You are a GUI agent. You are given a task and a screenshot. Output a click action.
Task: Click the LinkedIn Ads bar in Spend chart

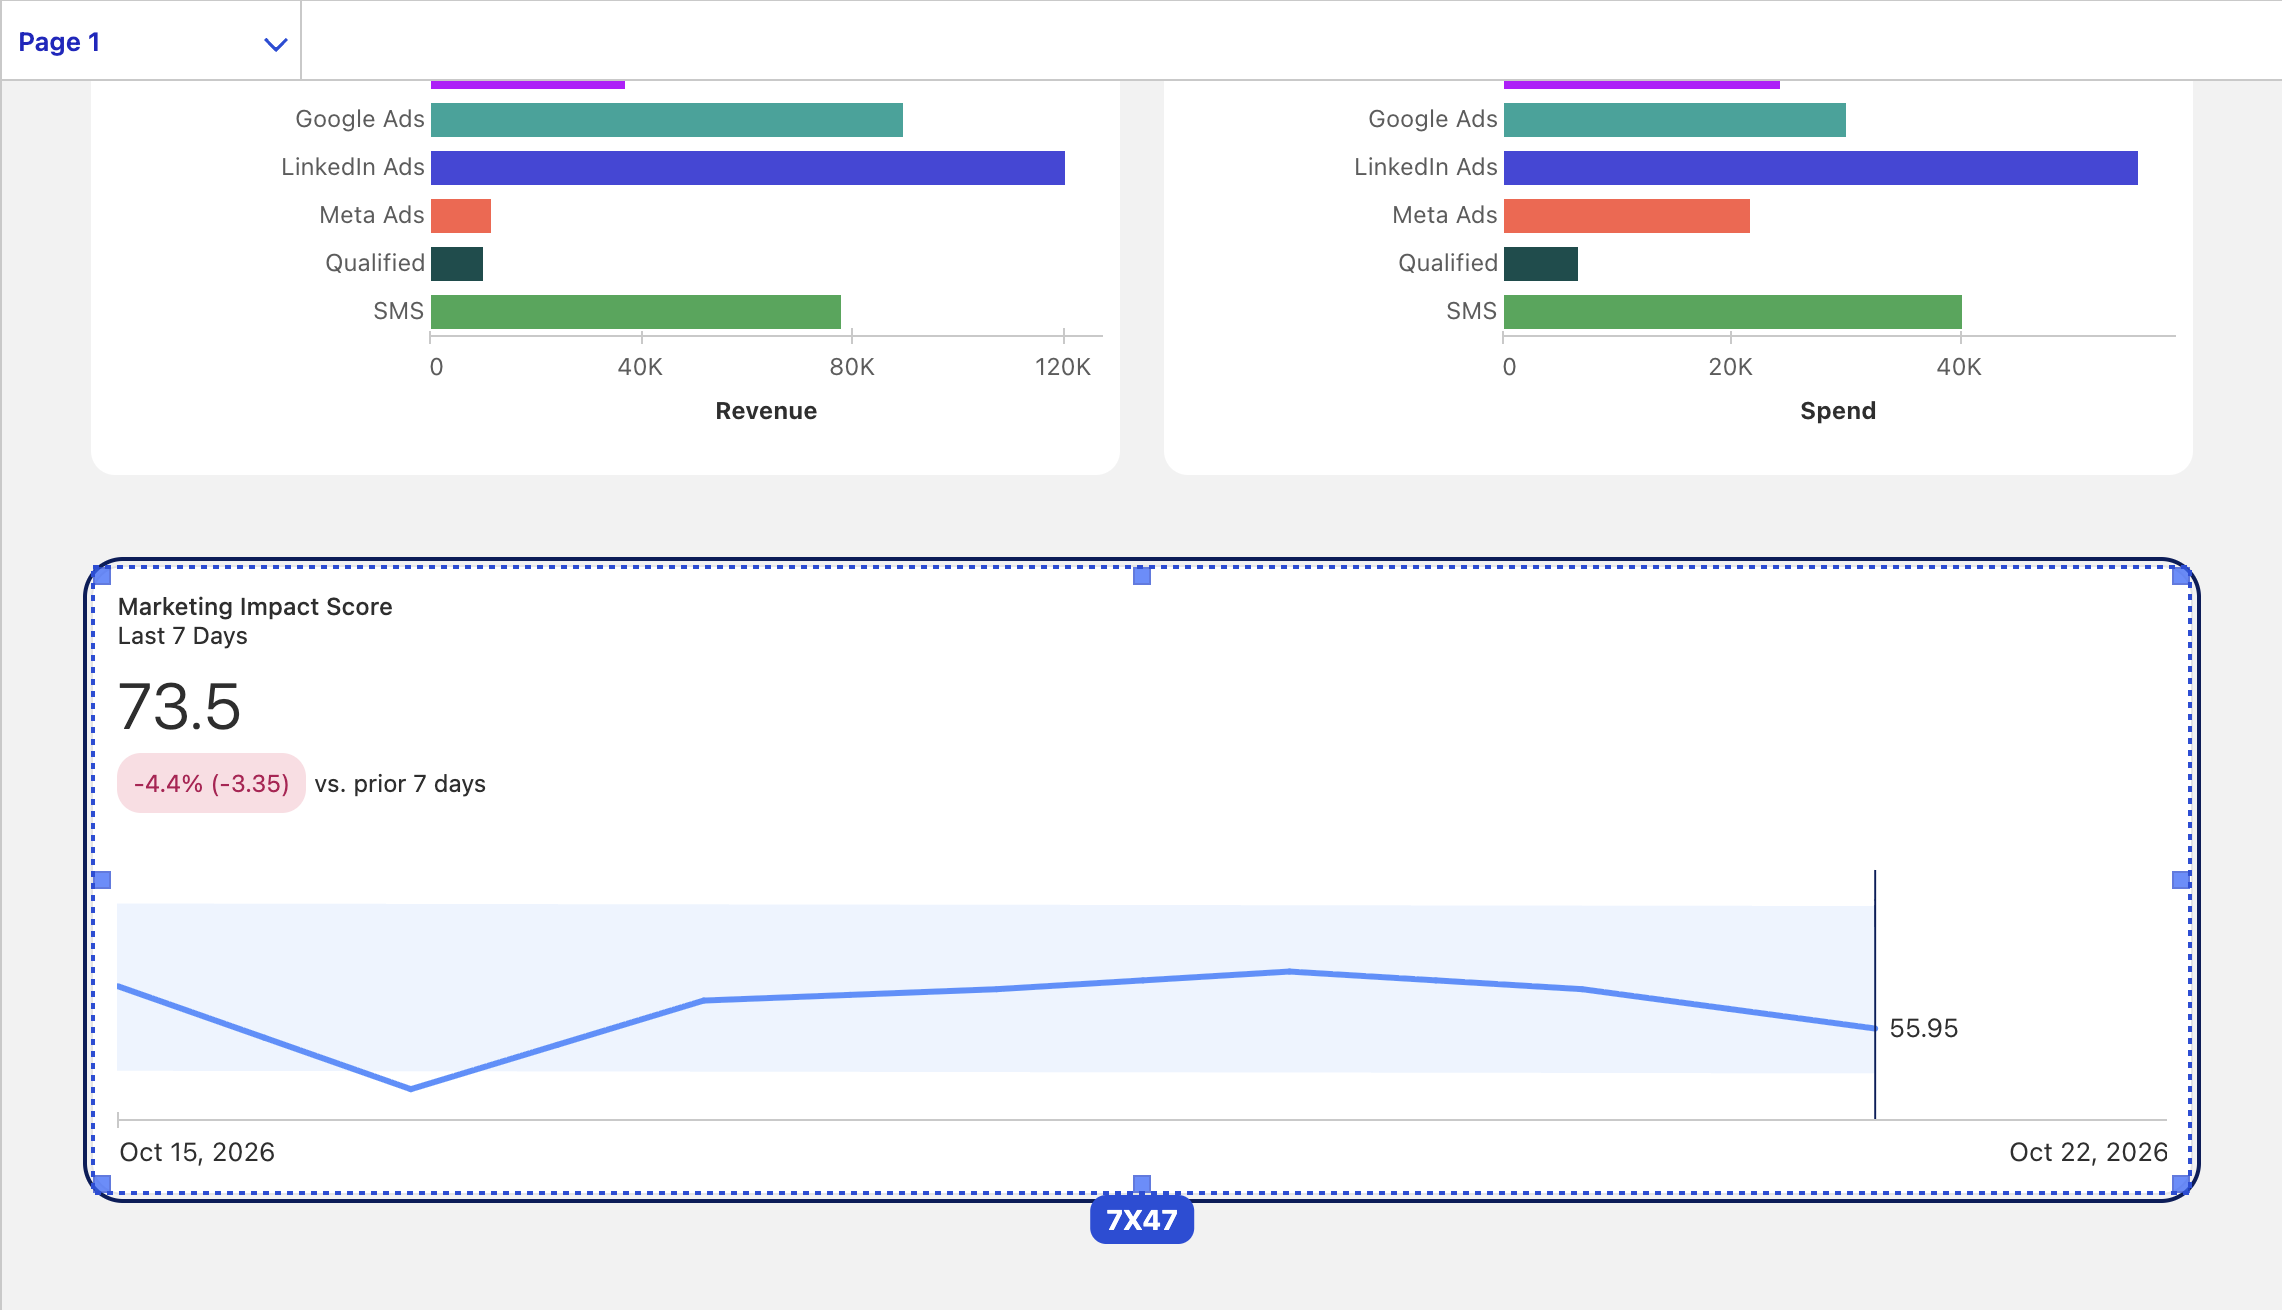point(1821,168)
